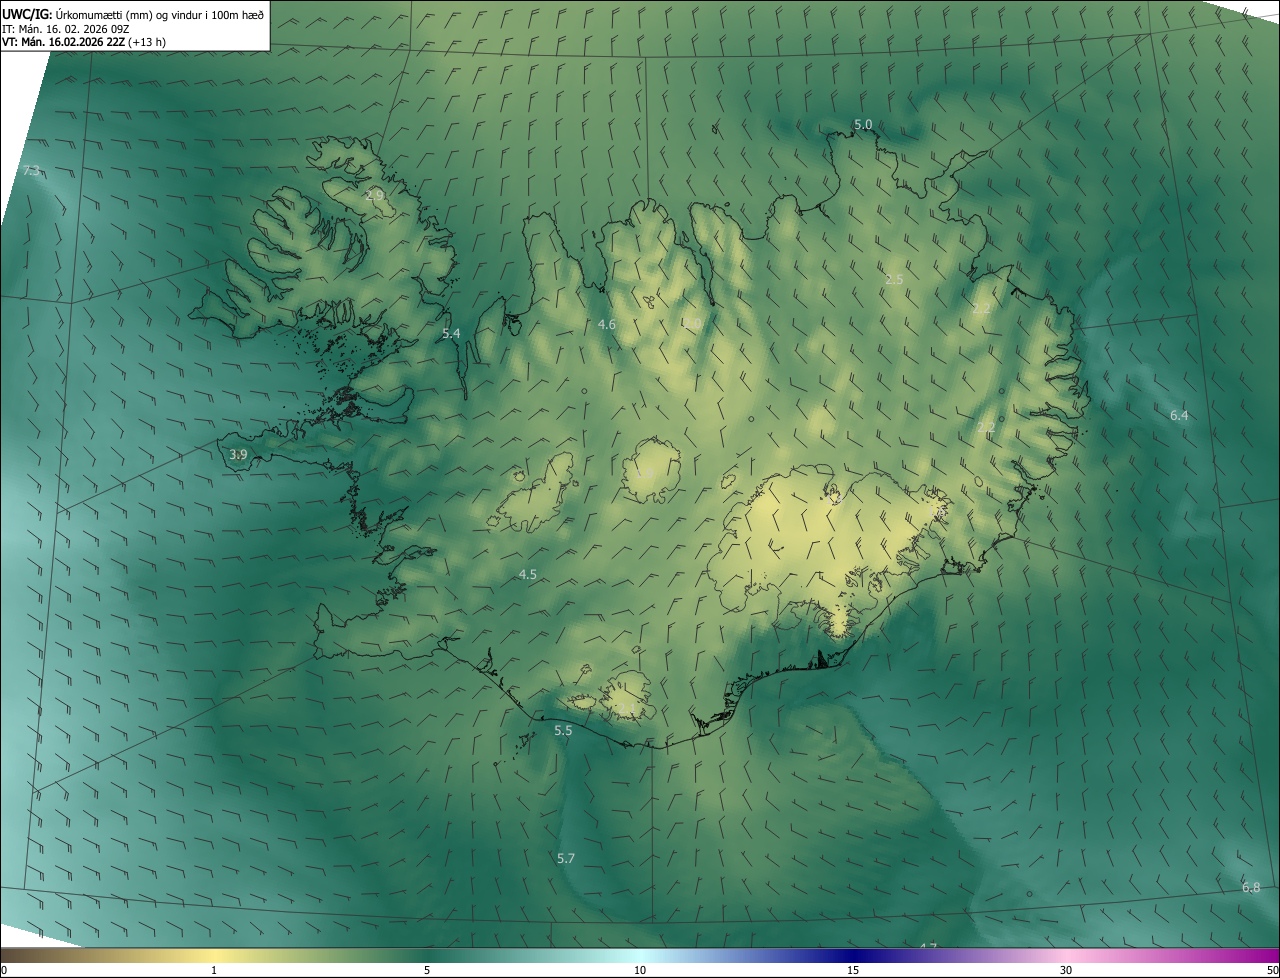Viewport: 1280px width, 978px height.
Task: Select the 4.5 value label in southwest Iceland
Action: coord(528,574)
